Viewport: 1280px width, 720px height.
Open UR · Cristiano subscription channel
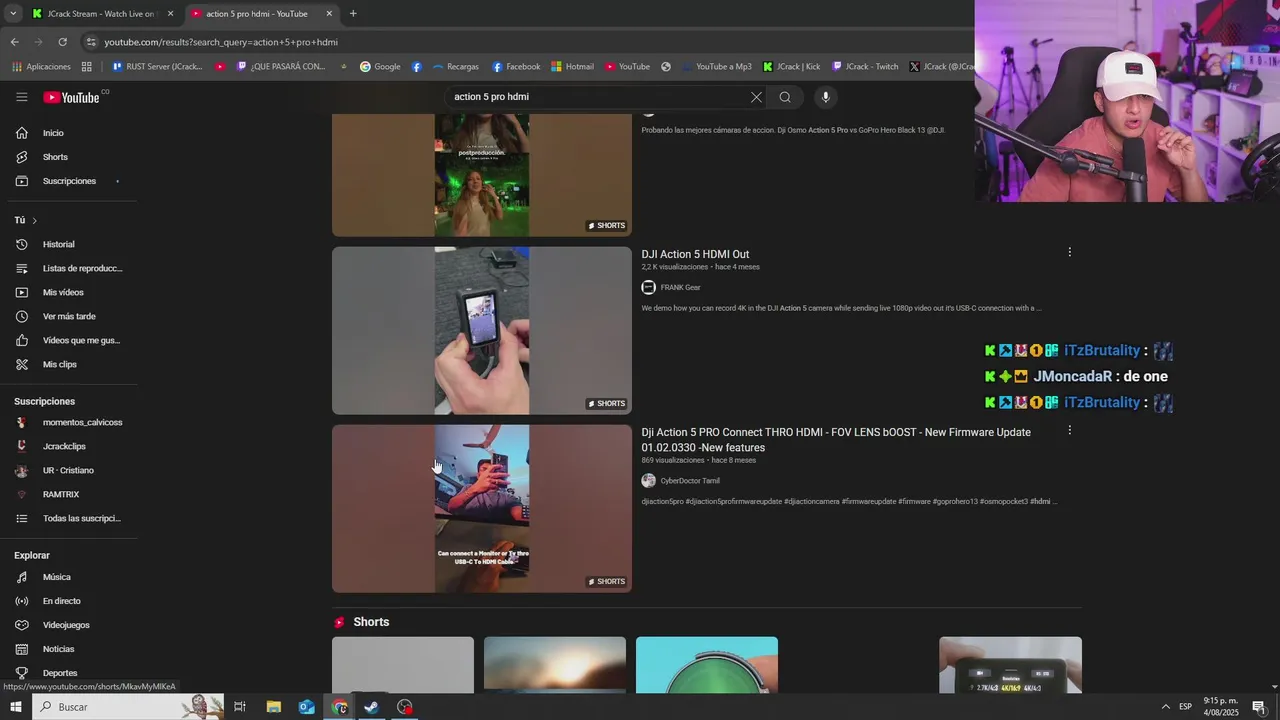69,470
